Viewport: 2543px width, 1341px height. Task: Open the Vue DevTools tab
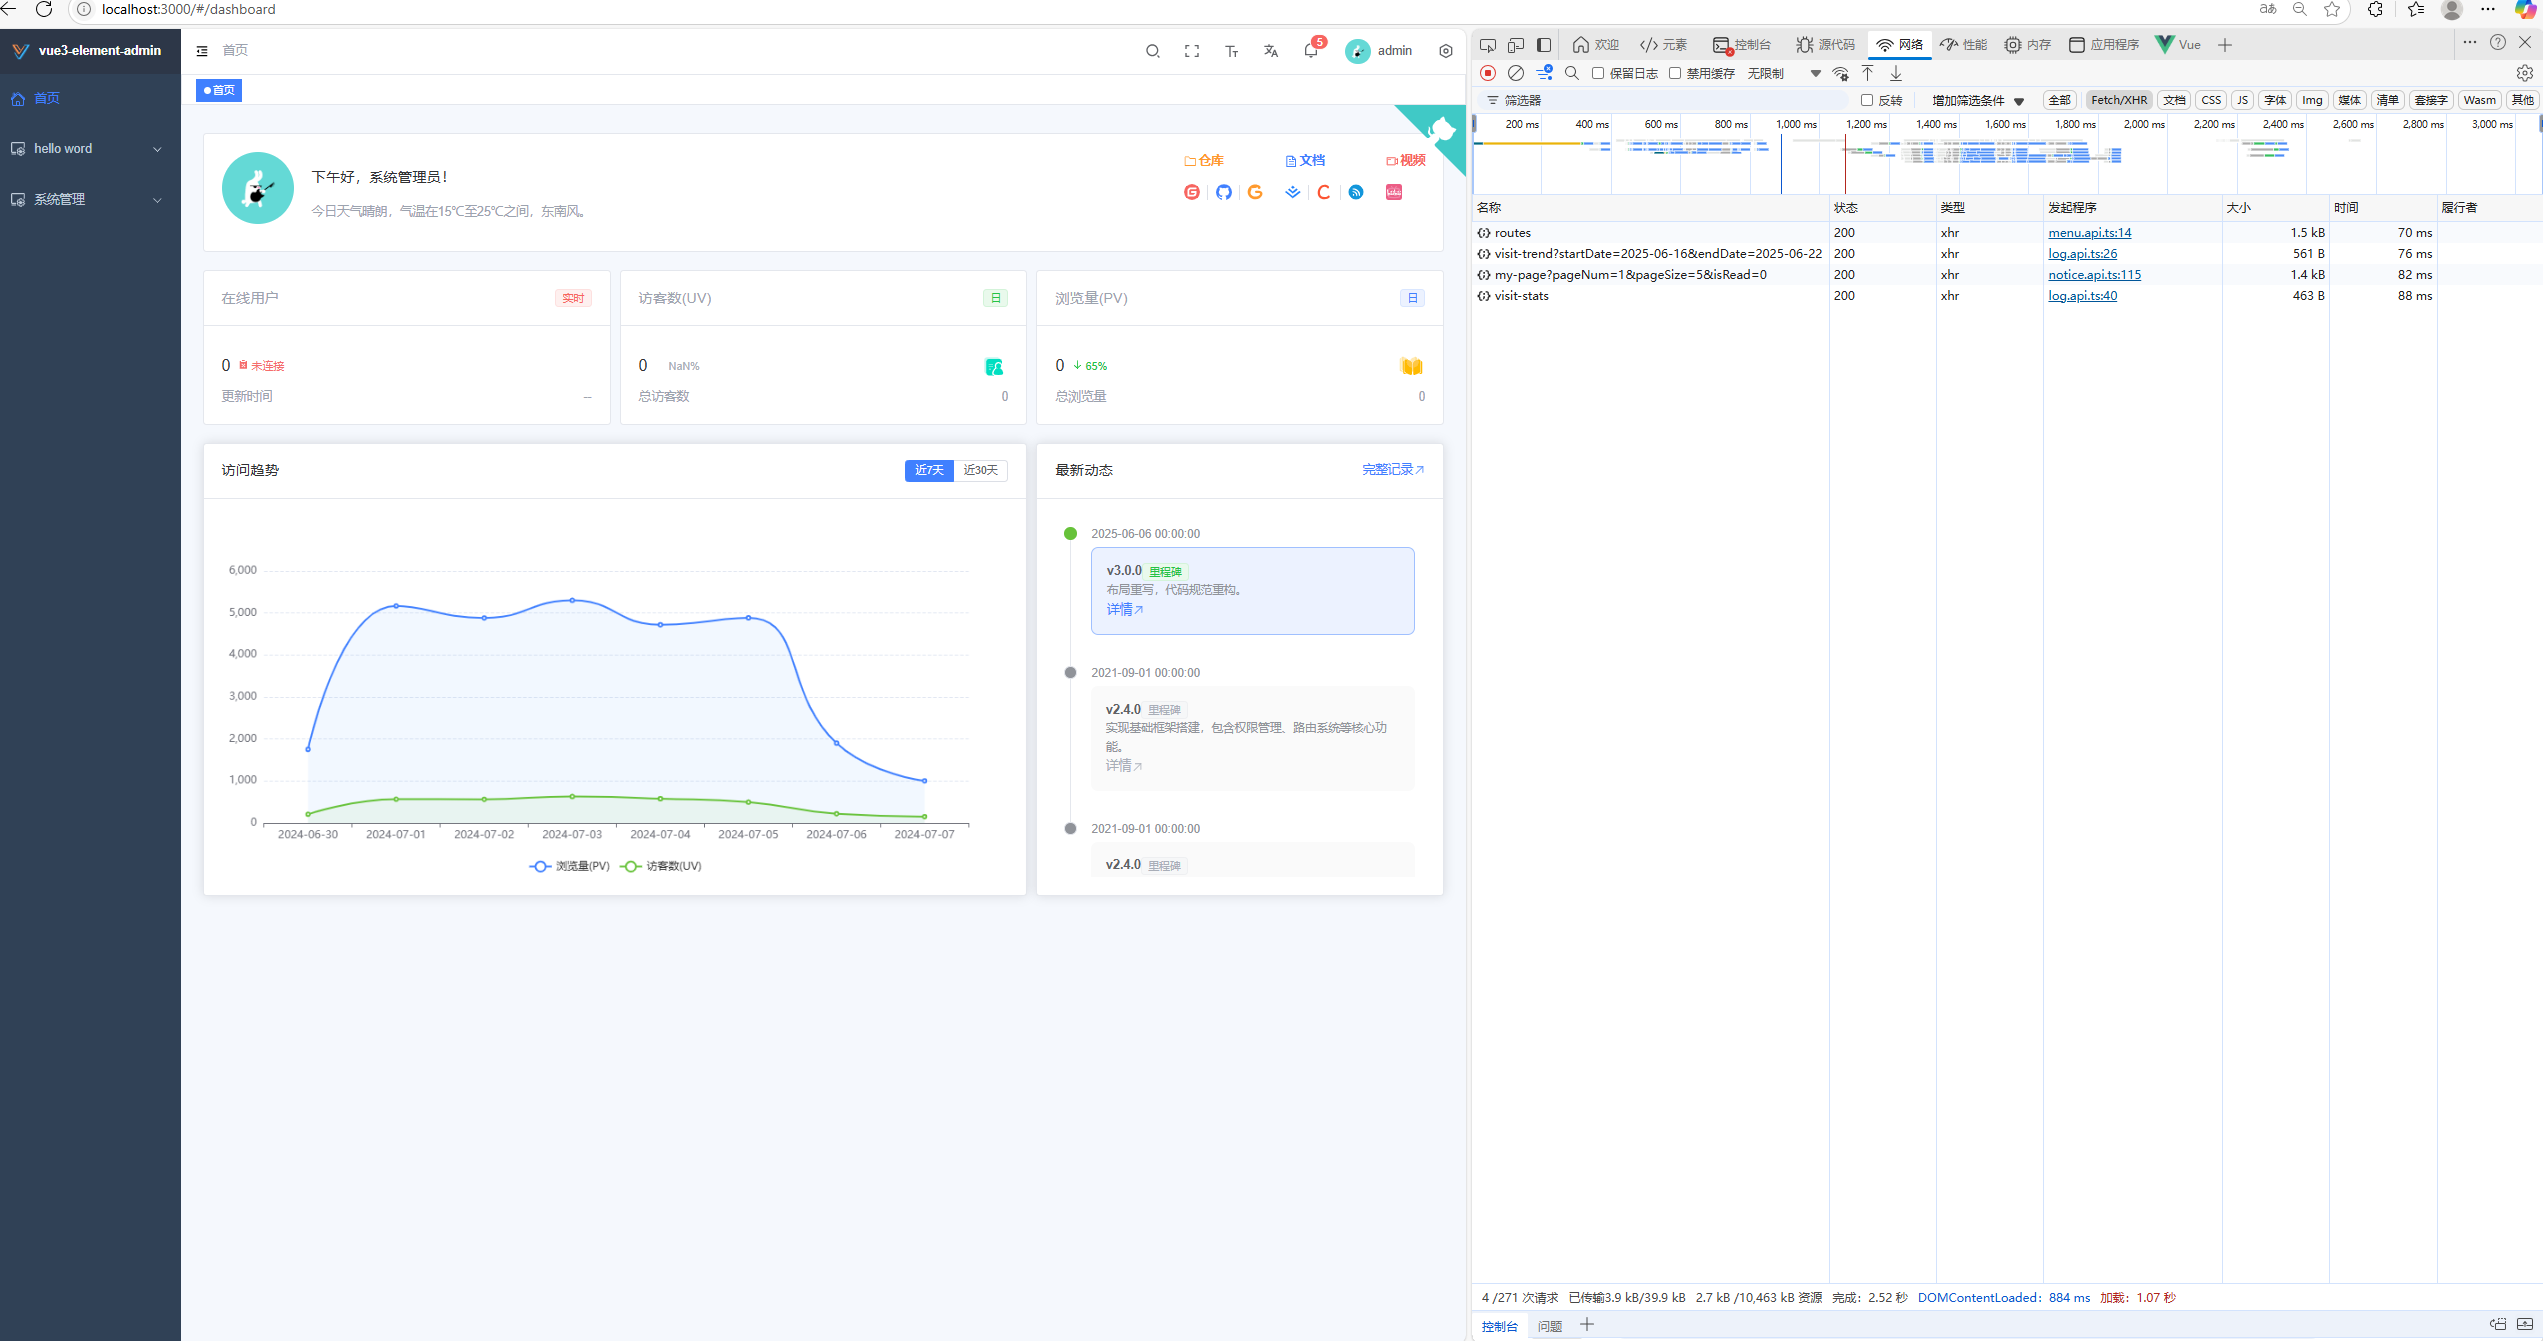2177,44
